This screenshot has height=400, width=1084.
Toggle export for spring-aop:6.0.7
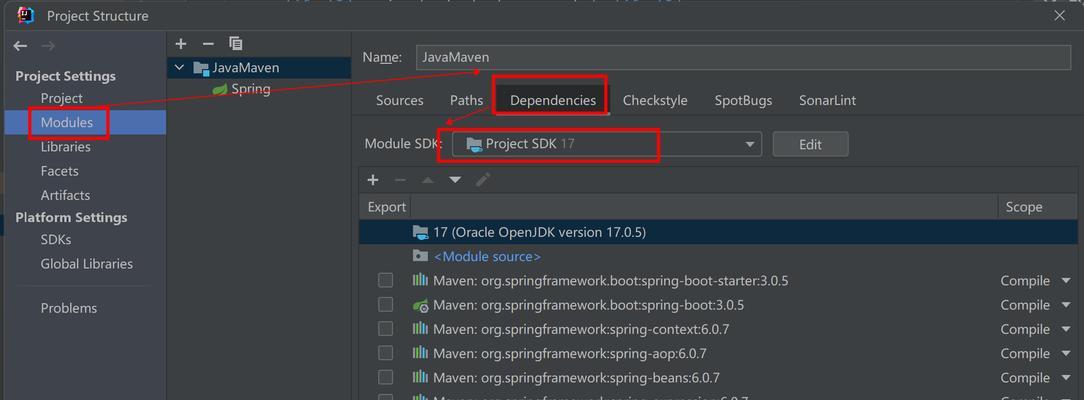[x=385, y=353]
